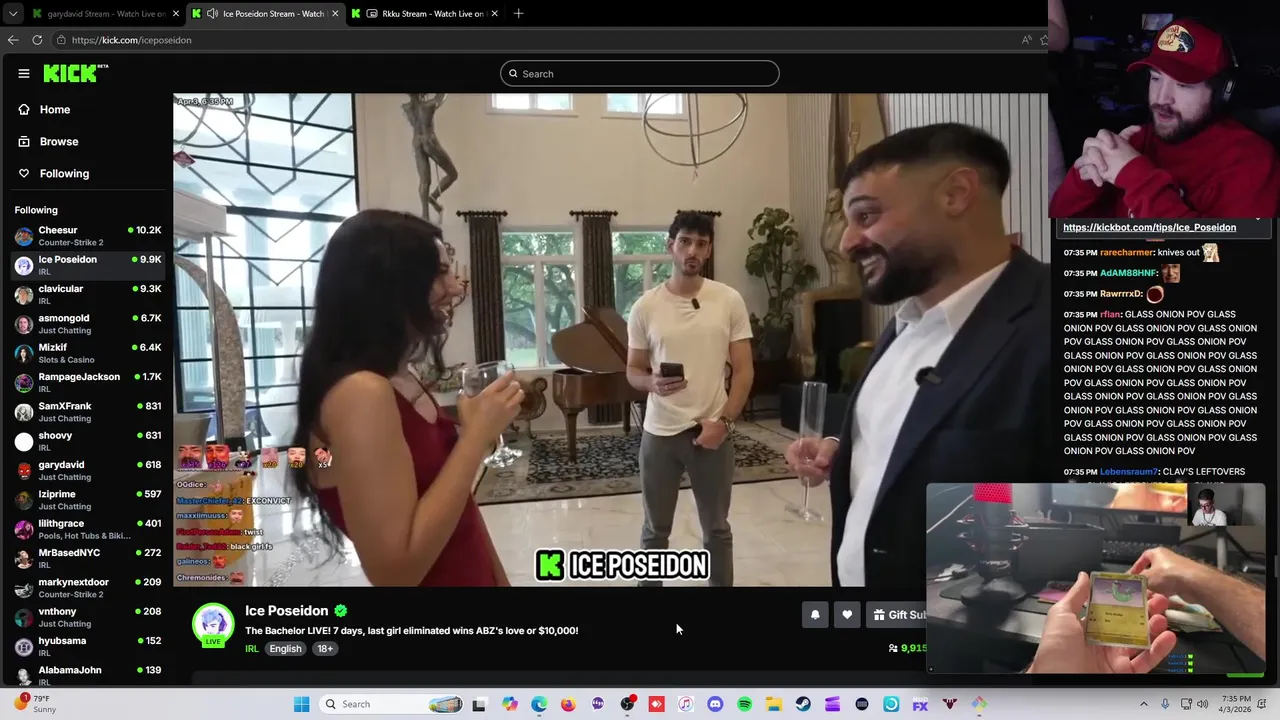Open garydavid channel in following list
Image resolution: width=1280 pixels, height=720 pixels.
pos(88,470)
